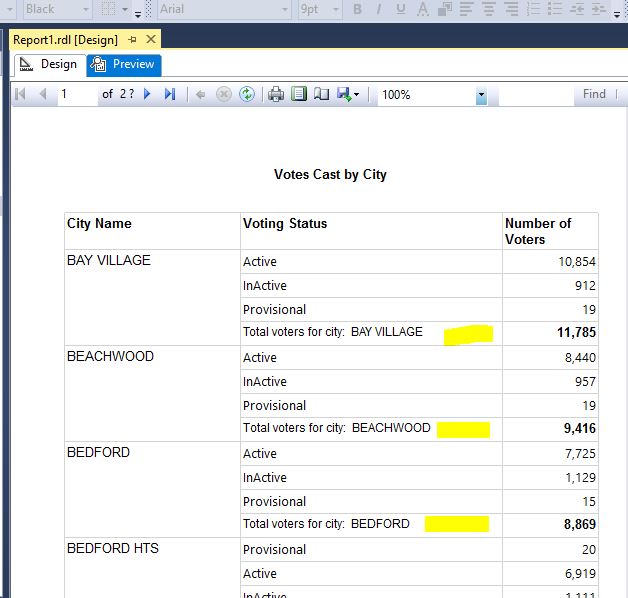Viewport: 628px width, 598px height.
Task: Click the Refresh report icon
Action: pyautogui.click(x=246, y=94)
